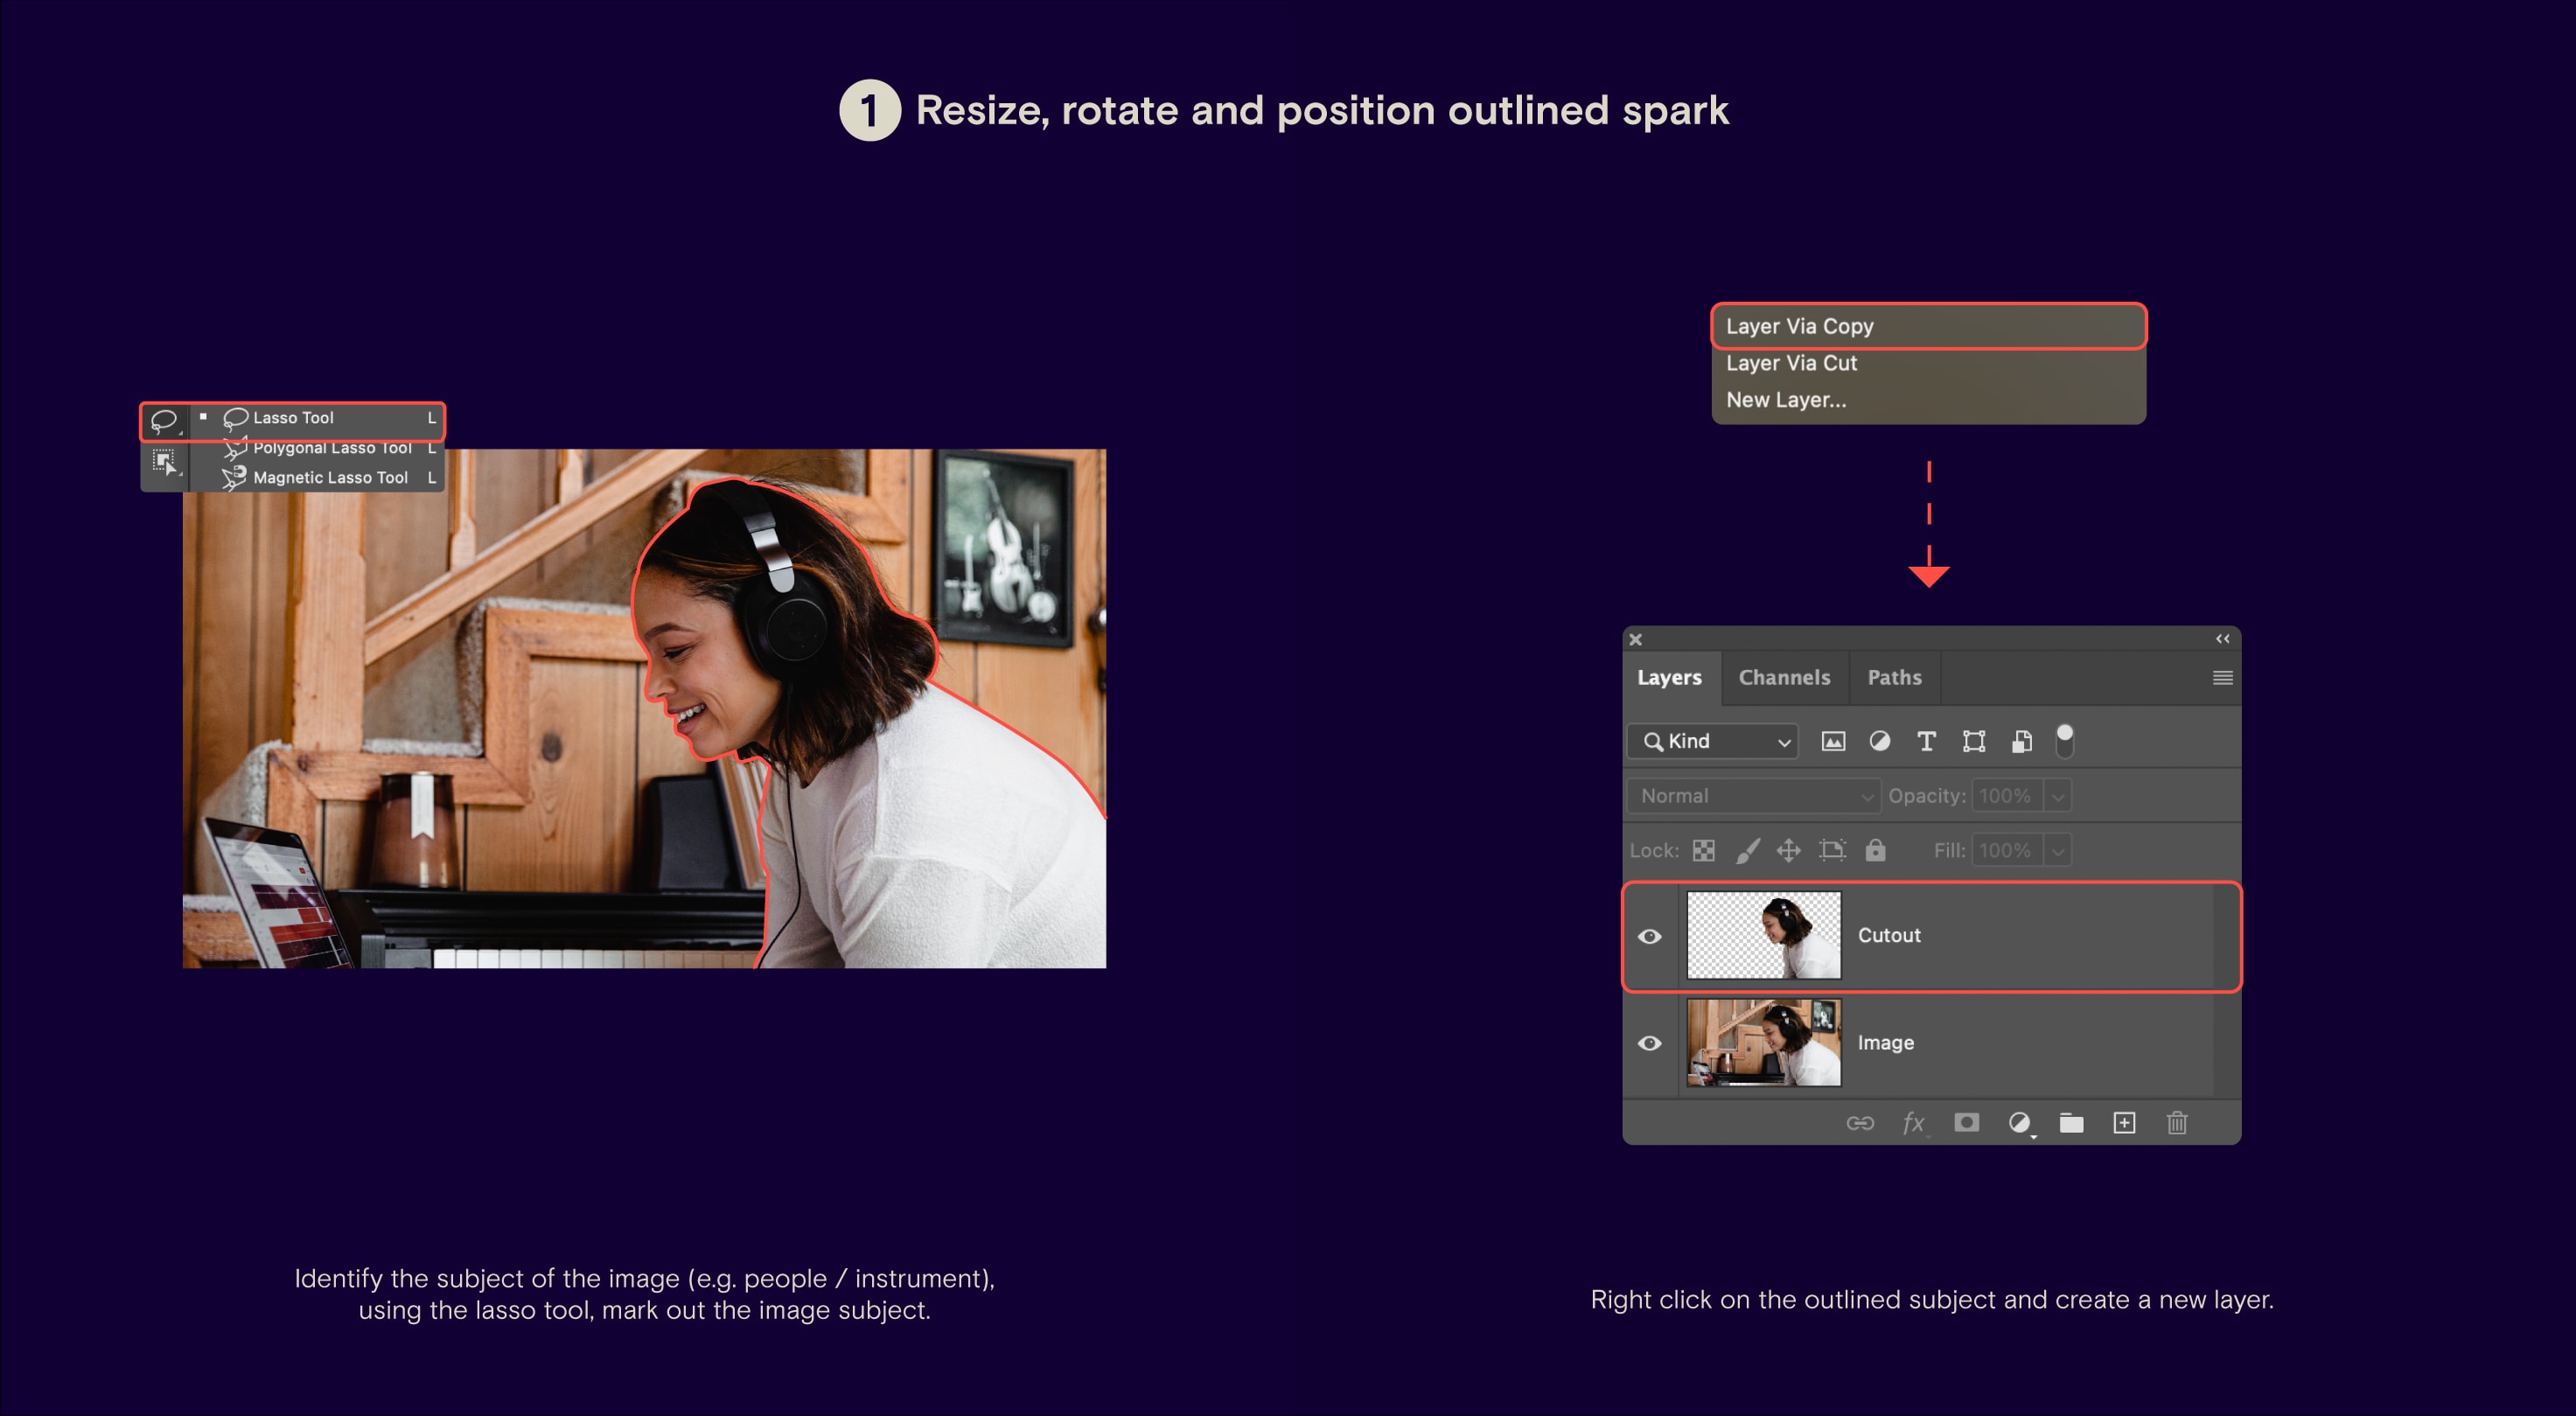Viewport: 2576px width, 1416px height.
Task: Open the Normal blend mode dropdown
Action: point(1754,796)
